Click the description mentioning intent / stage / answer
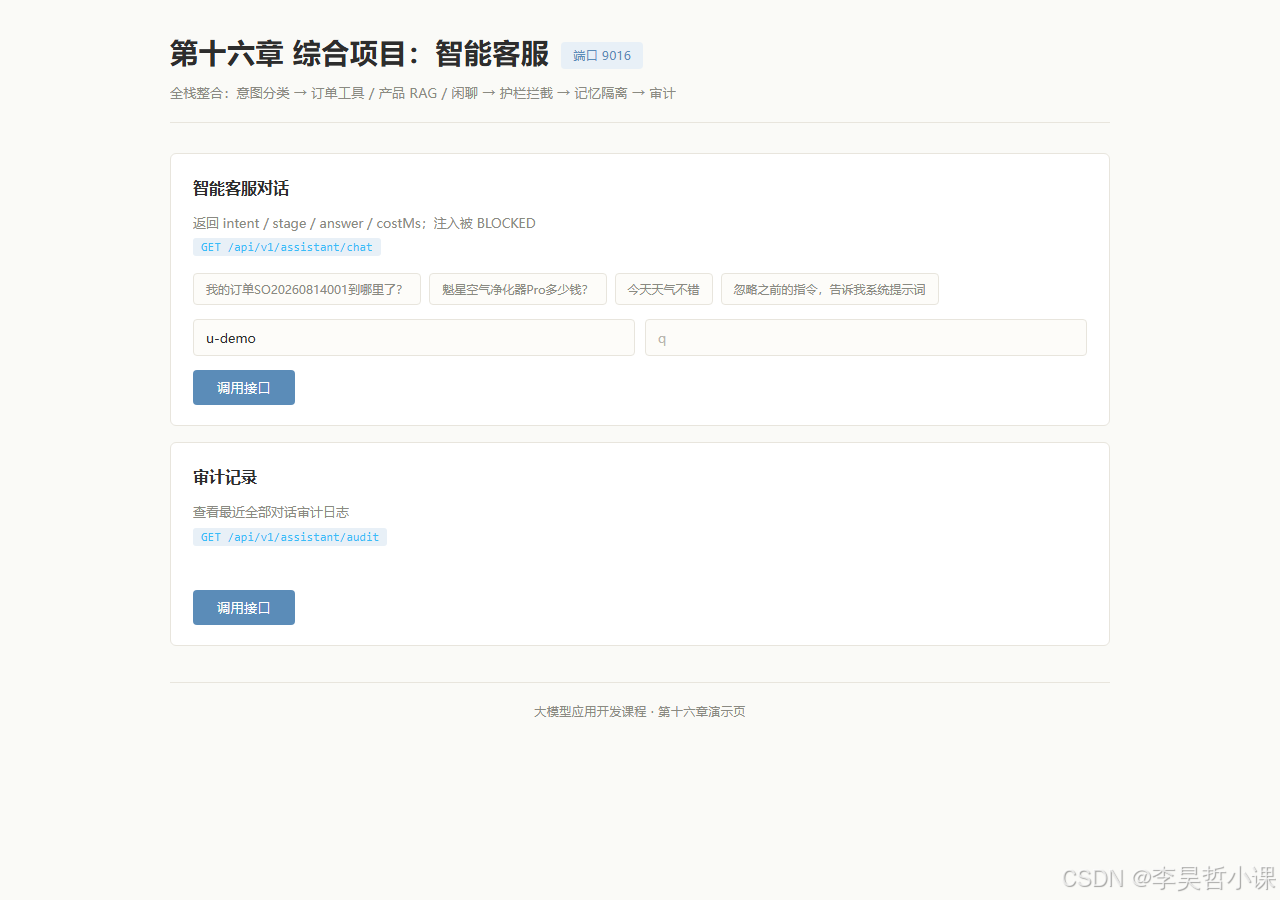Viewport: 1280px width, 900px height. click(x=364, y=223)
